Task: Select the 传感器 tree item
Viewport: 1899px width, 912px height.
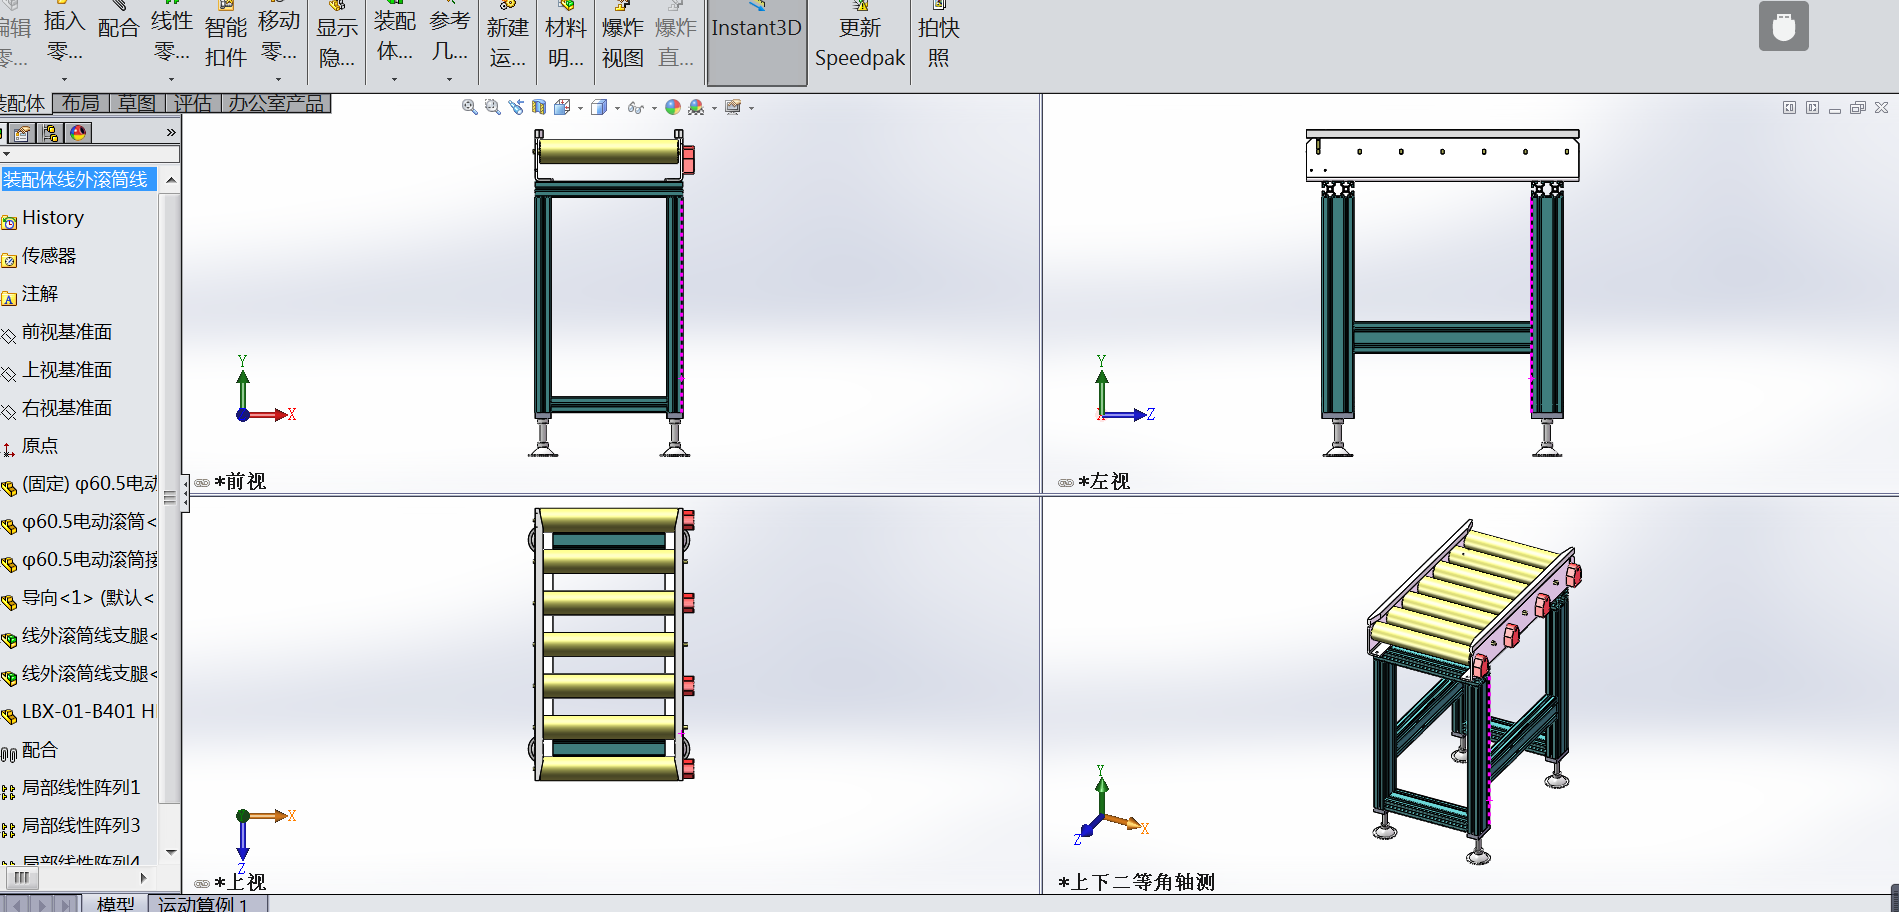Action: (49, 255)
